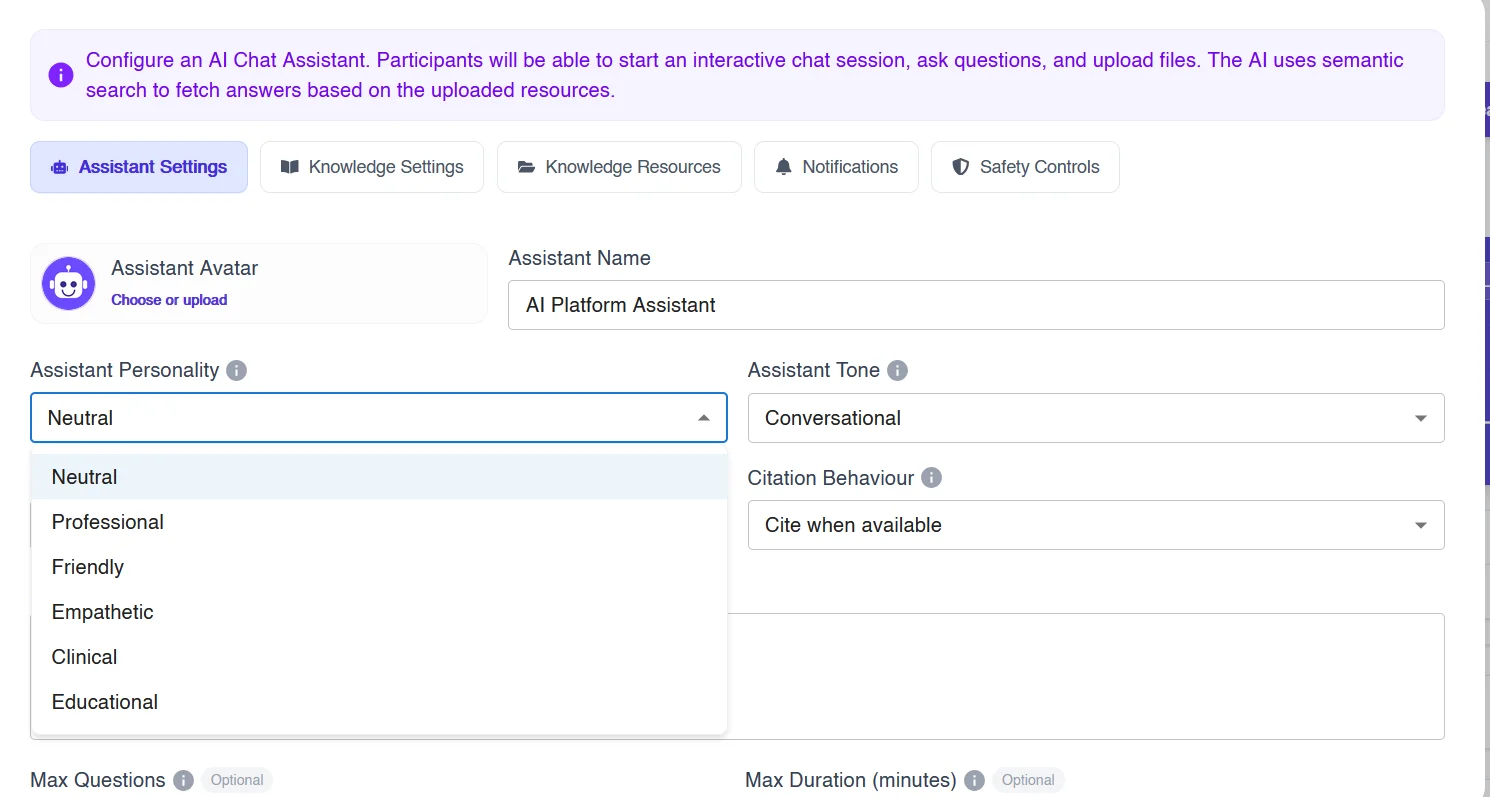Click the info icon beside Citation Behaviour
Screen dimensions: 1490x797
(931, 478)
